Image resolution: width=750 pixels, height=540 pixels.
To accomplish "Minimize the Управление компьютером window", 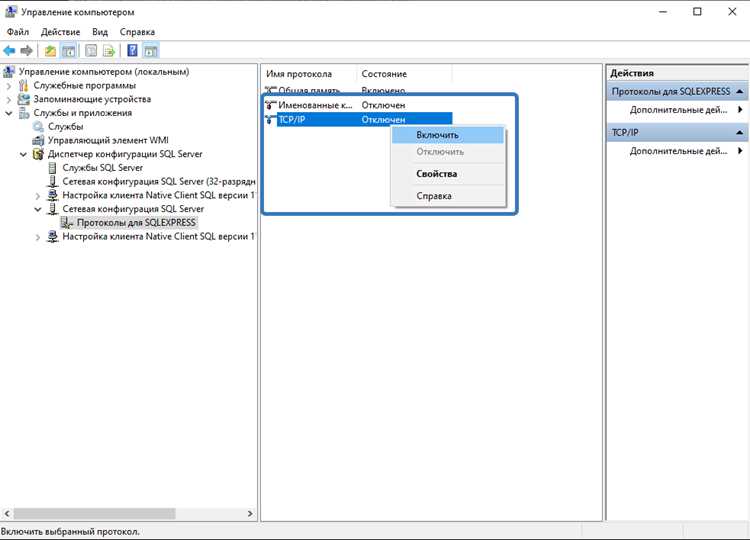I will tap(663, 12).
